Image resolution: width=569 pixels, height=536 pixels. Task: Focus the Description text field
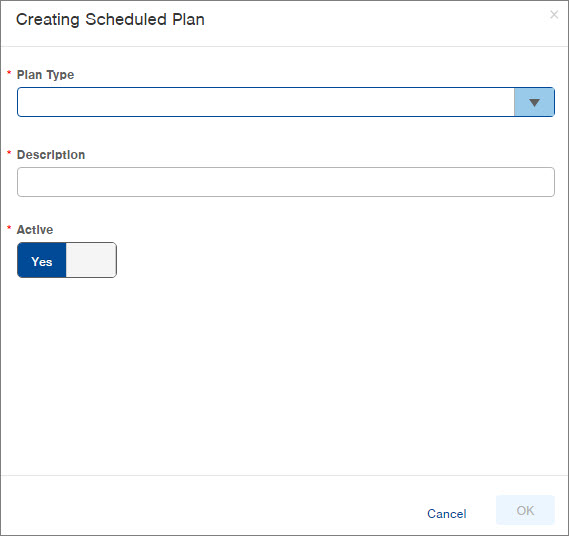click(286, 182)
